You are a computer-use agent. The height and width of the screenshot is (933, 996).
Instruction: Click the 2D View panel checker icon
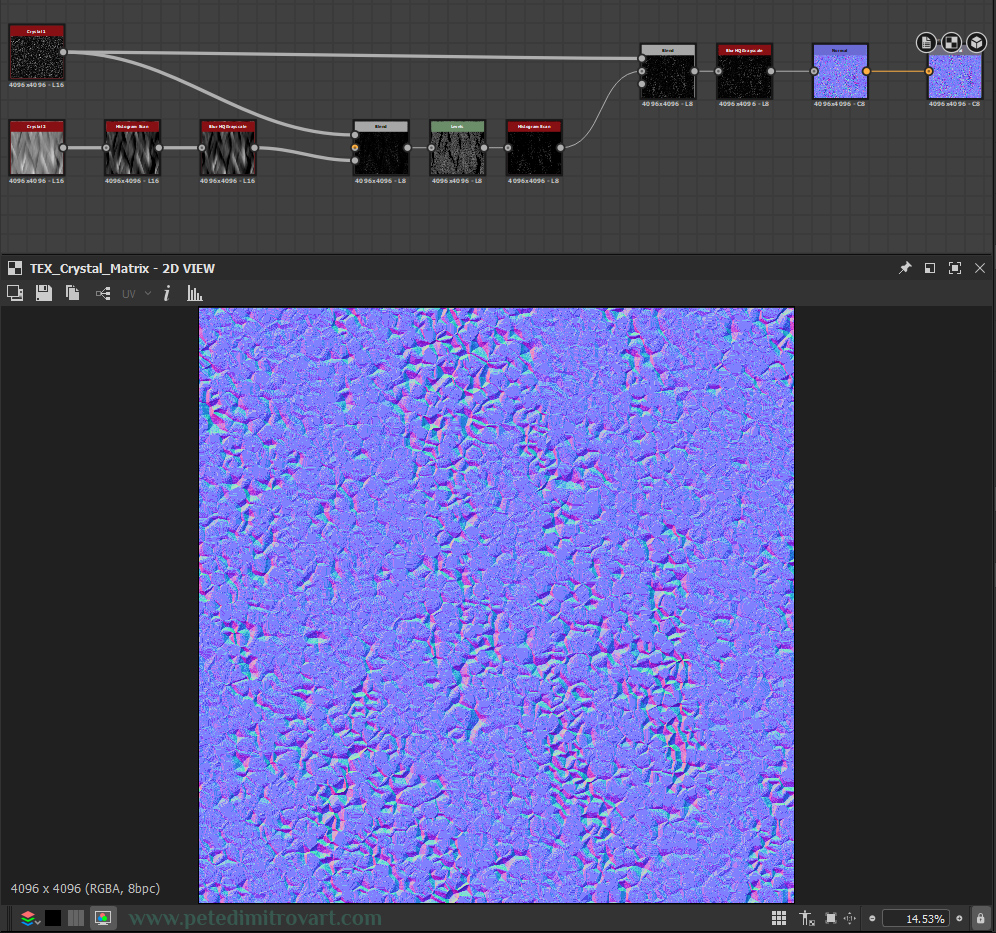pos(15,268)
